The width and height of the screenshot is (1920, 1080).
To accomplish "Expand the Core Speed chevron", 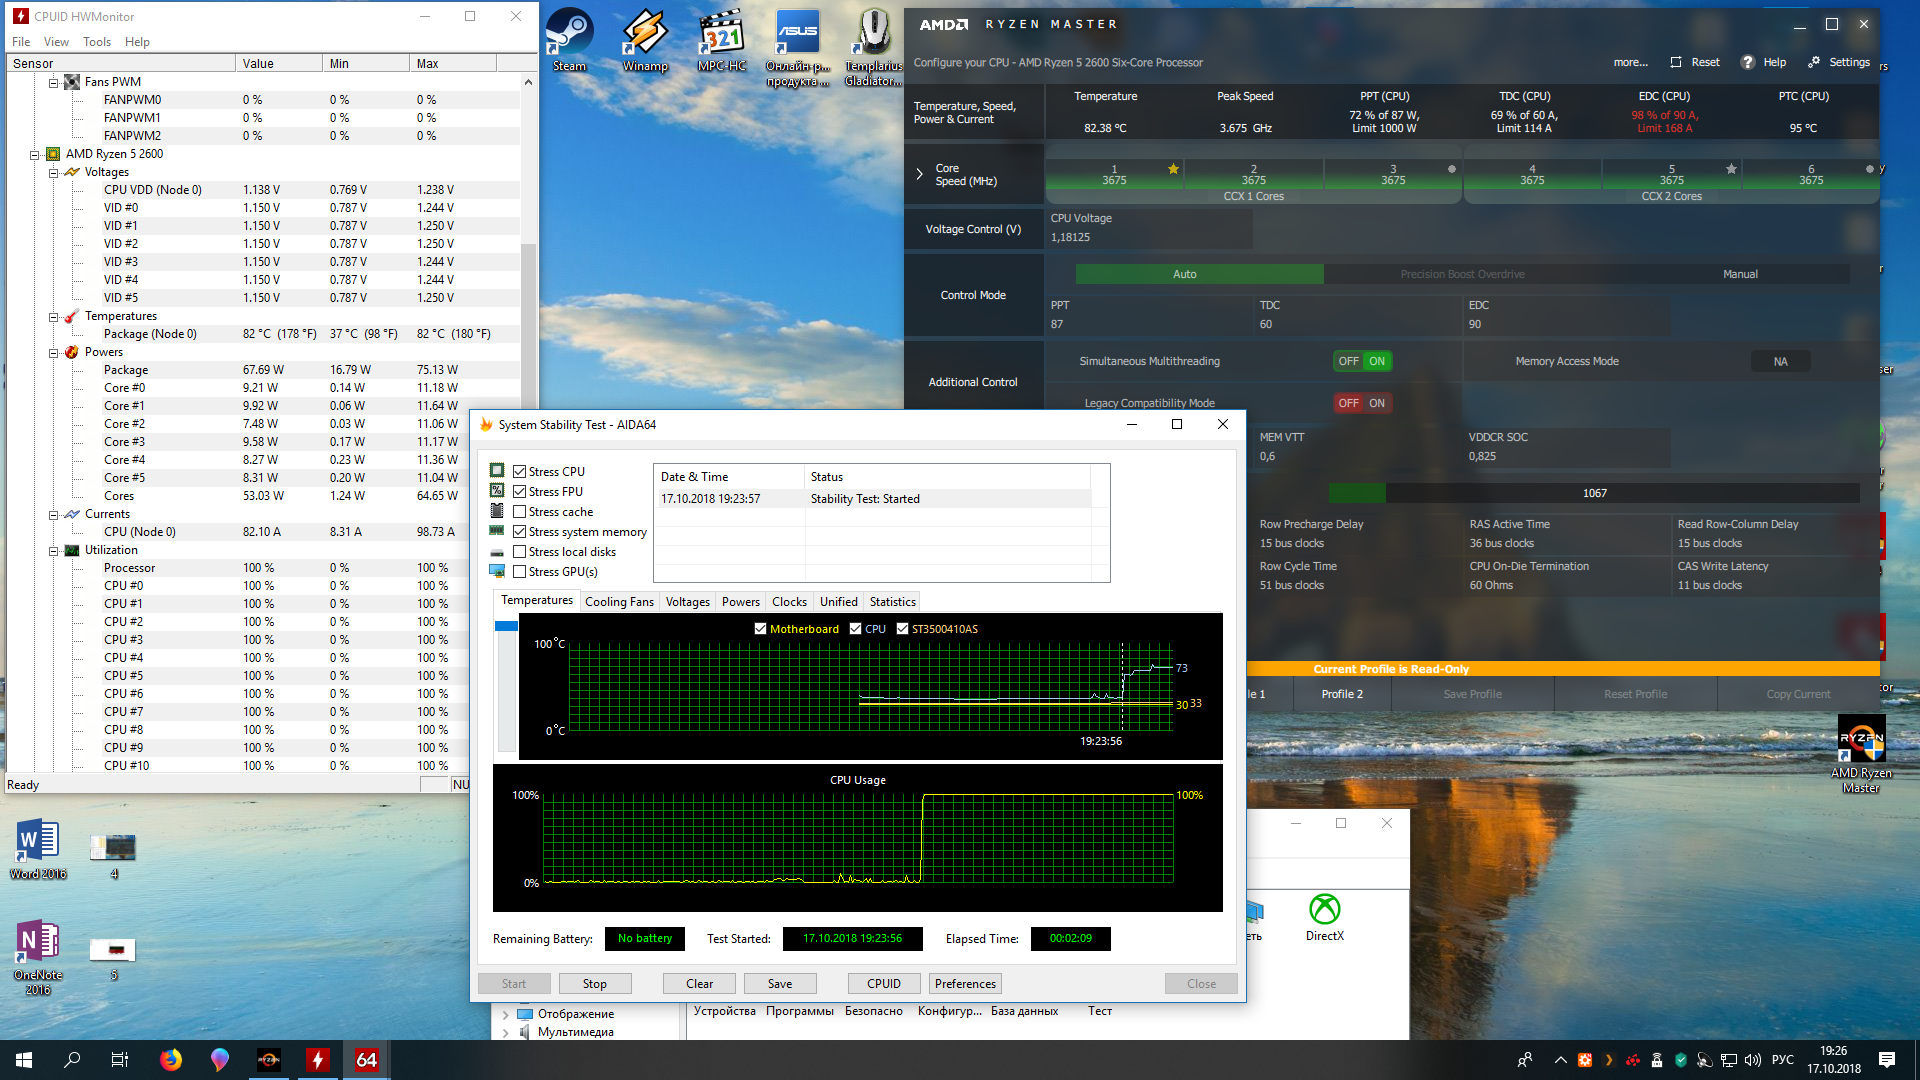I will tap(919, 174).
